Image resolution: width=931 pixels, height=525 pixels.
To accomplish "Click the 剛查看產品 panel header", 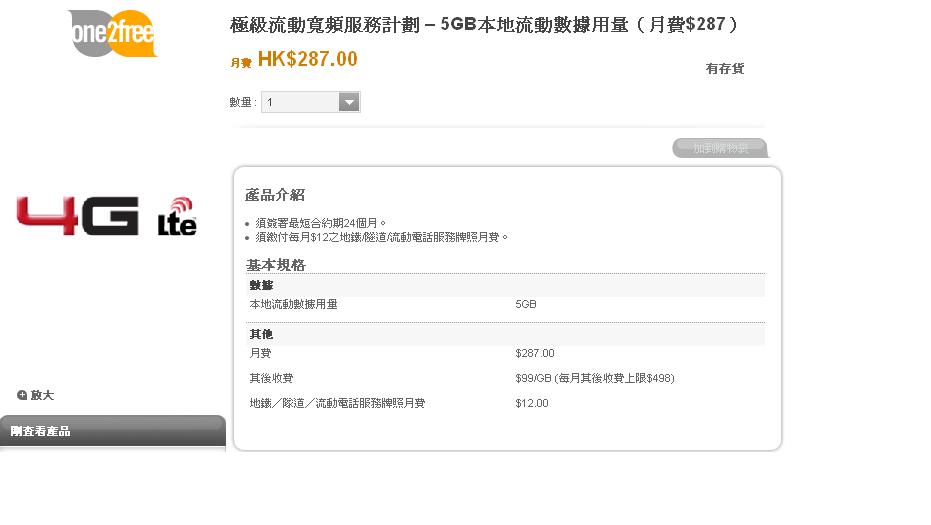I will [x=112, y=431].
